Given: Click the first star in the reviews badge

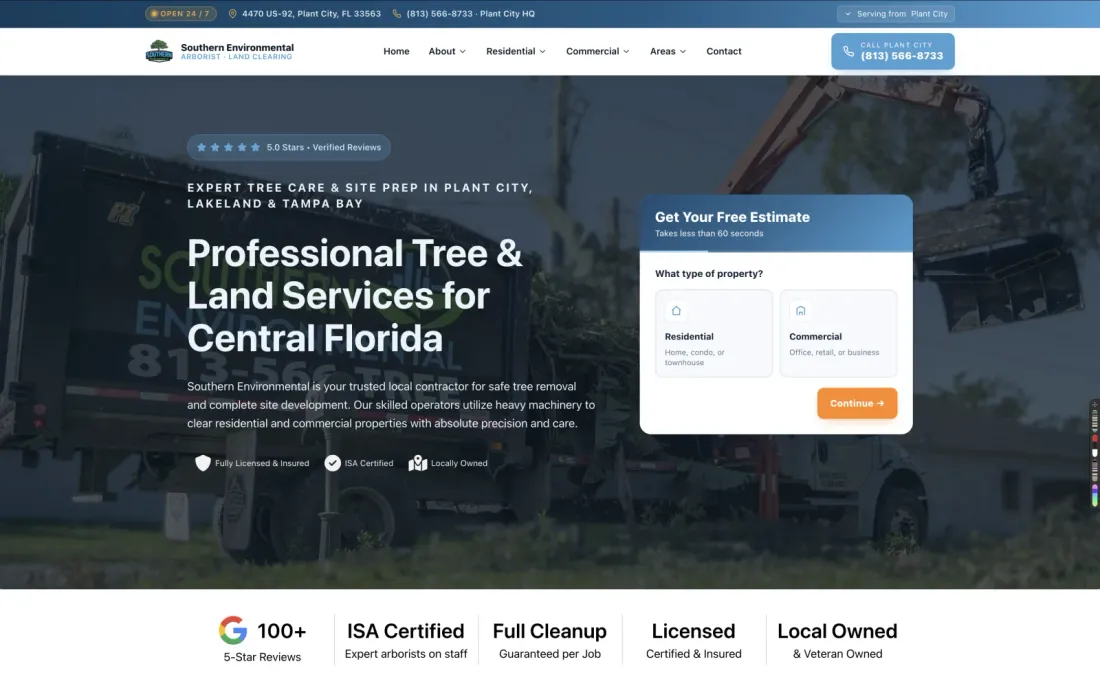Looking at the screenshot, I should point(201,147).
